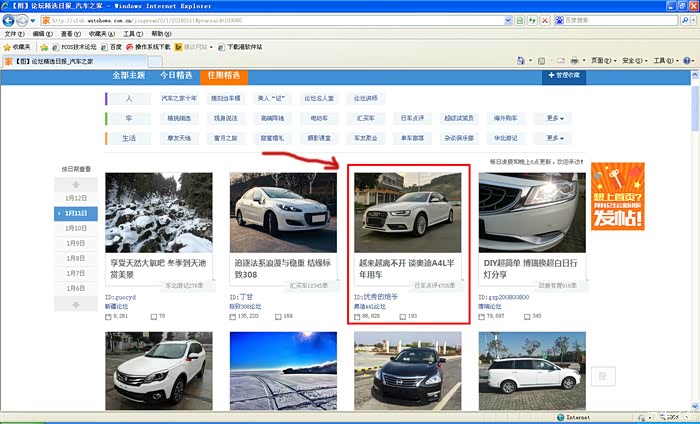Screen dimensions: 700x424
Task: Click the Baidu bookmark in favorites bar
Action: point(115,47)
